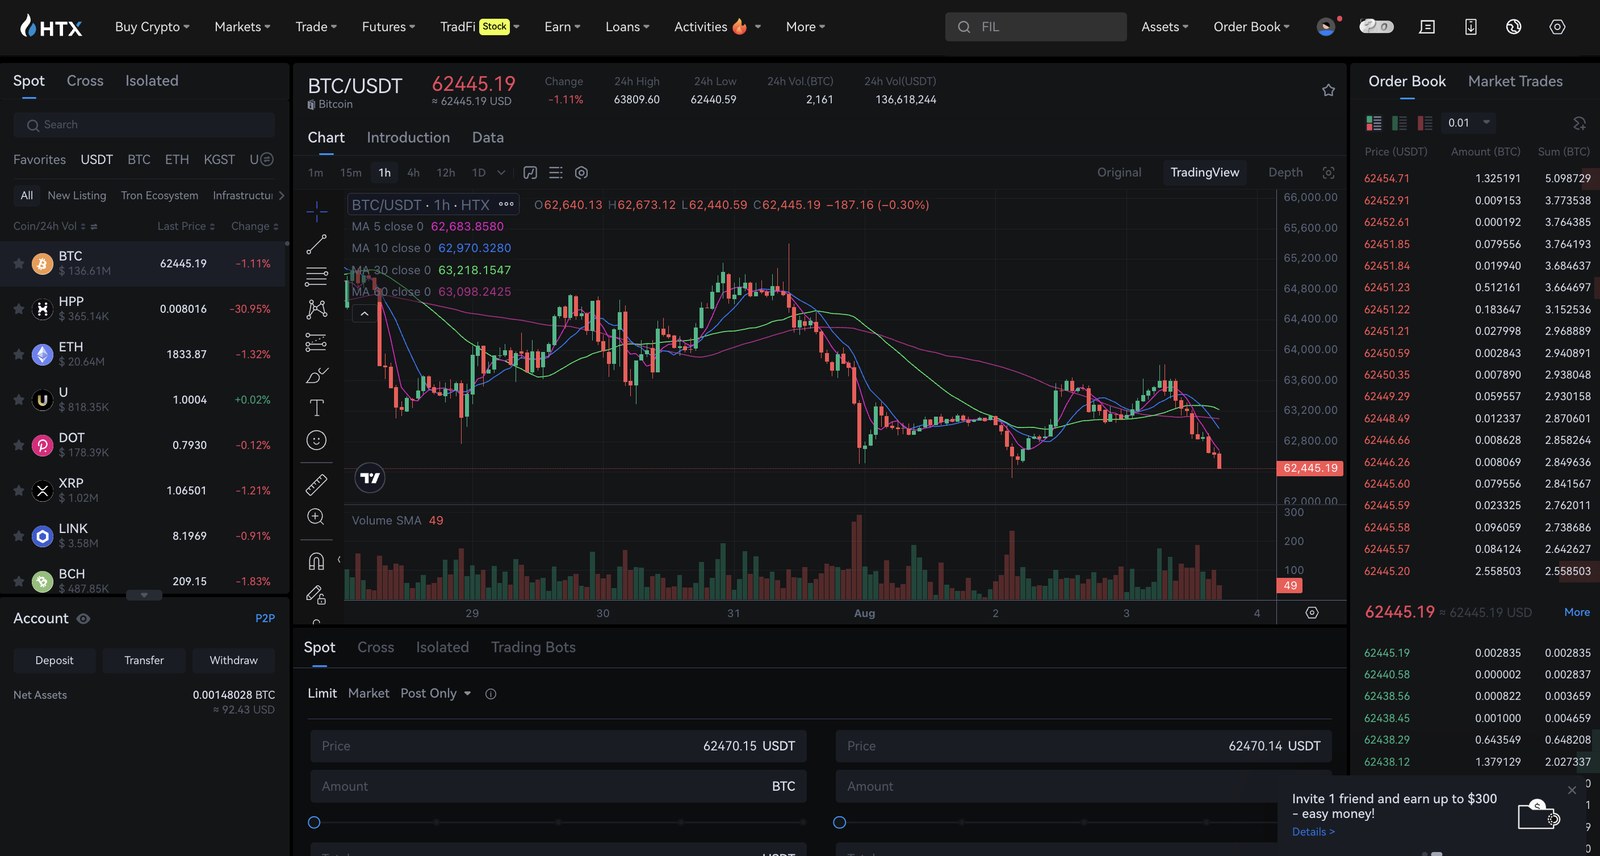The image size is (1600, 856).
Task: Open the language and region globe icon
Action: [1513, 27]
